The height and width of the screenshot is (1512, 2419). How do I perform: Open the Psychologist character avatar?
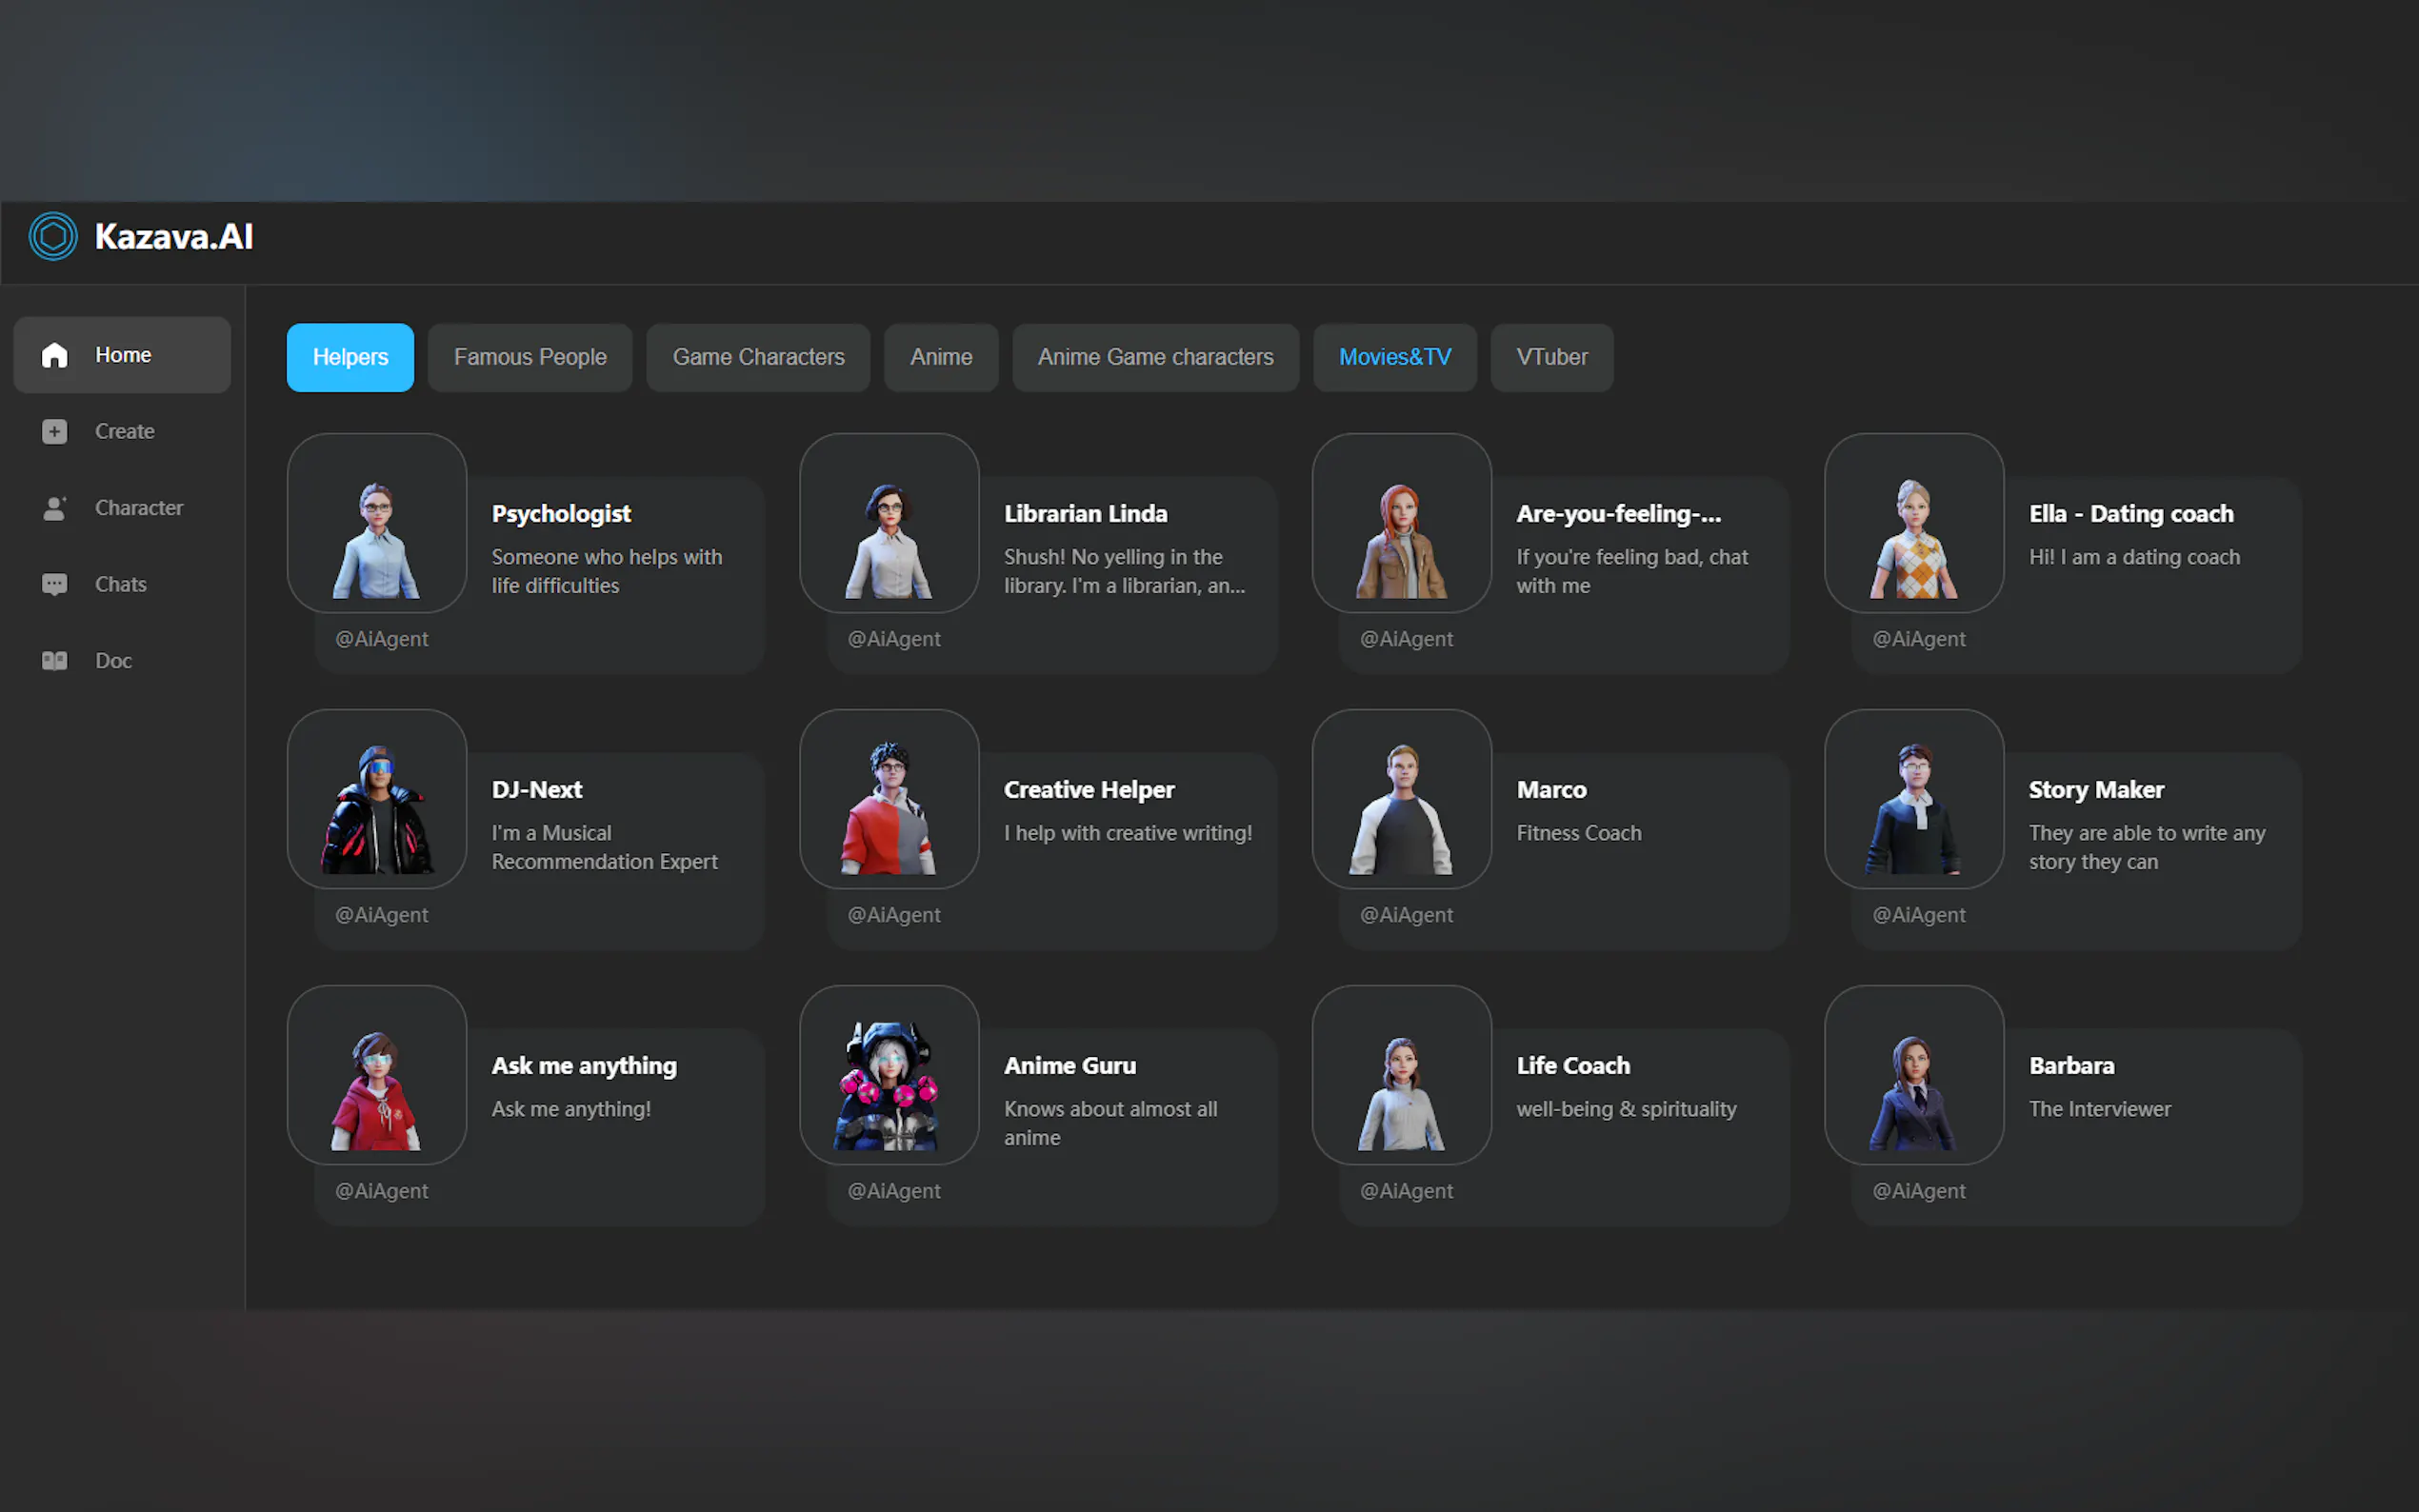tap(376, 523)
